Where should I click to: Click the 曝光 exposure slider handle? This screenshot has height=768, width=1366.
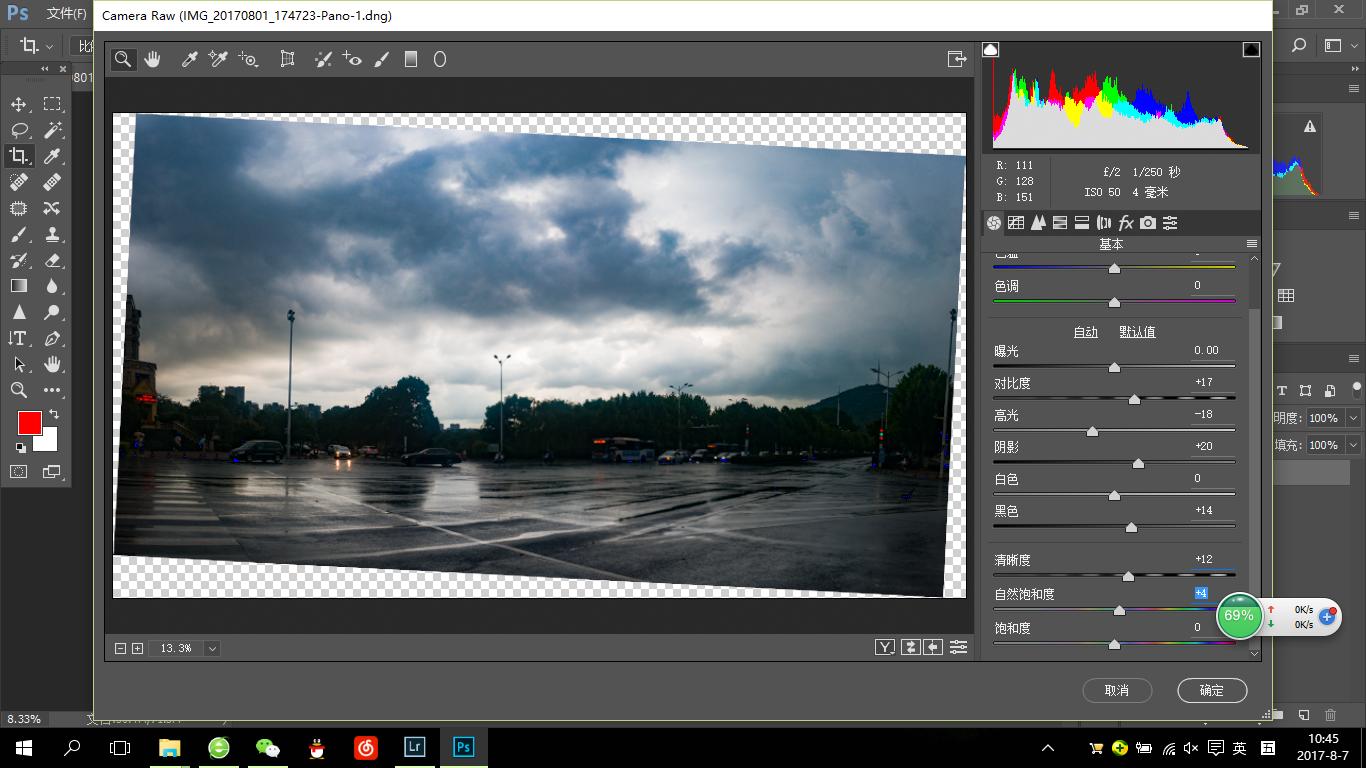pos(1114,367)
